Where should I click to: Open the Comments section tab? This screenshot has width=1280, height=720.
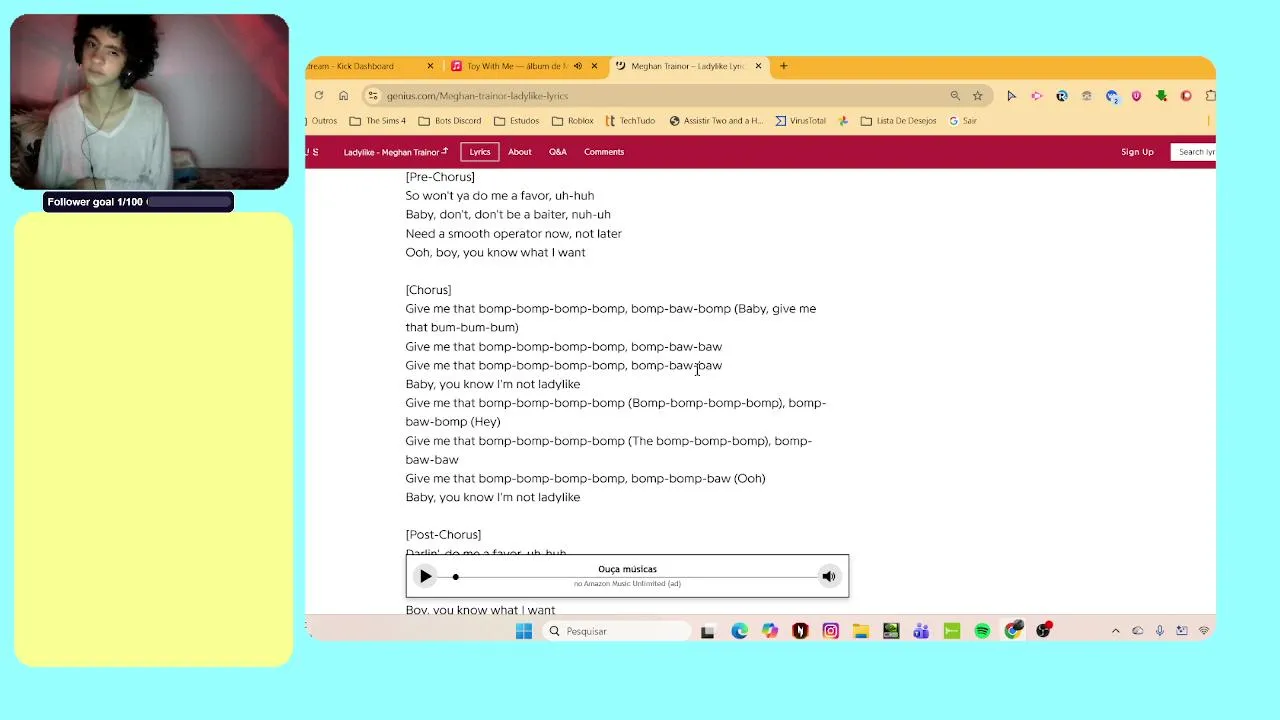tap(604, 152)
